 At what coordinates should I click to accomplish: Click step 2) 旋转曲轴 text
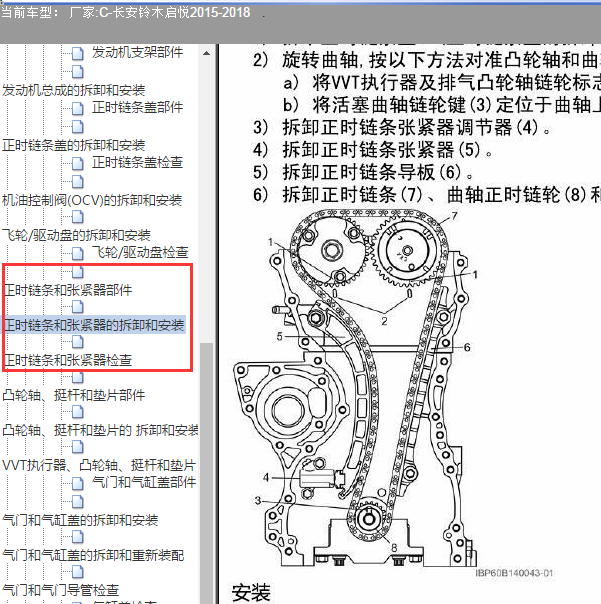click(x=426, y=60)
